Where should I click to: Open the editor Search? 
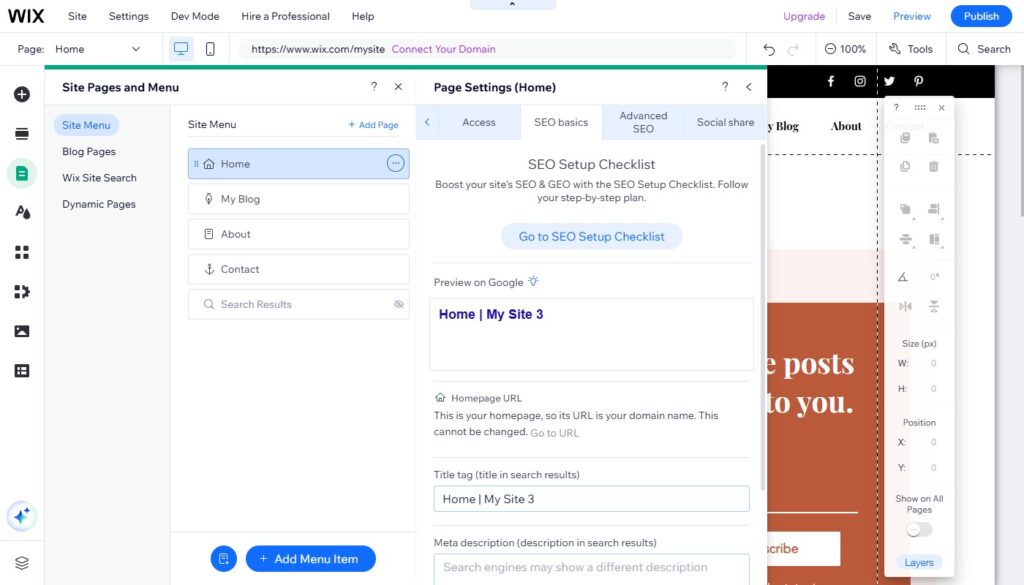984,49
